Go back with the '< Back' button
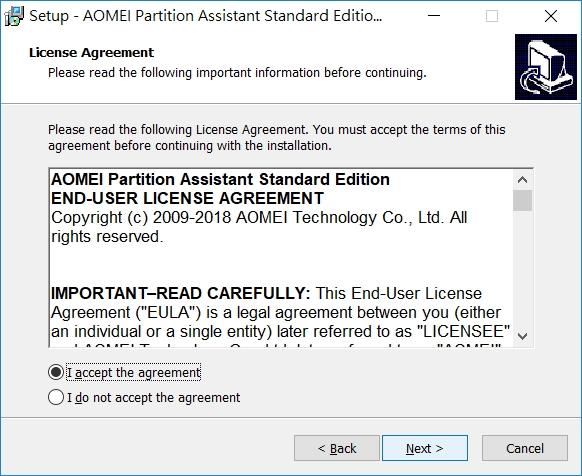The height and width of the screenshot is (476, 582). [337, 448]
